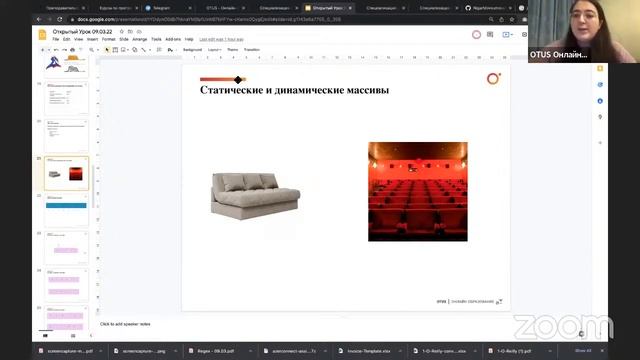
Task: Click the input tools icon in the toolbar
Action: [170, 50]
